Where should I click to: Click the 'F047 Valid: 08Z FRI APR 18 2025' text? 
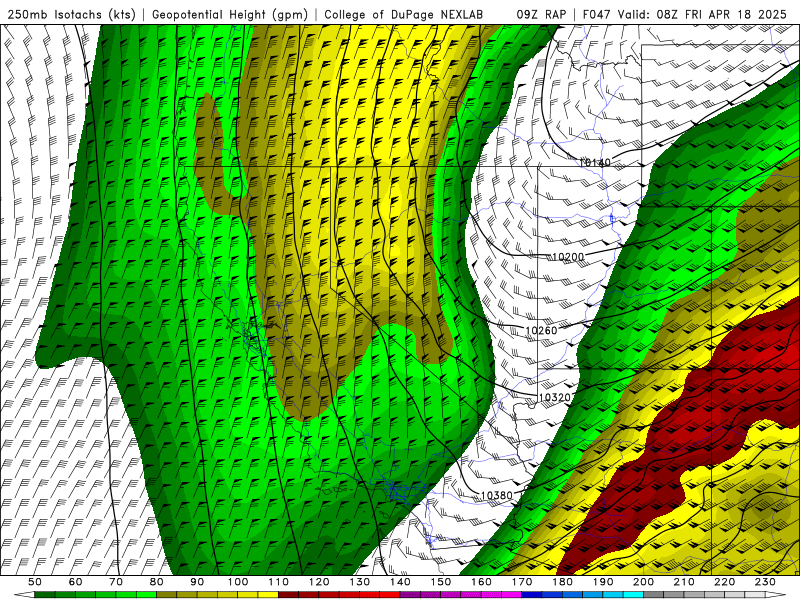tap(685, 14)
